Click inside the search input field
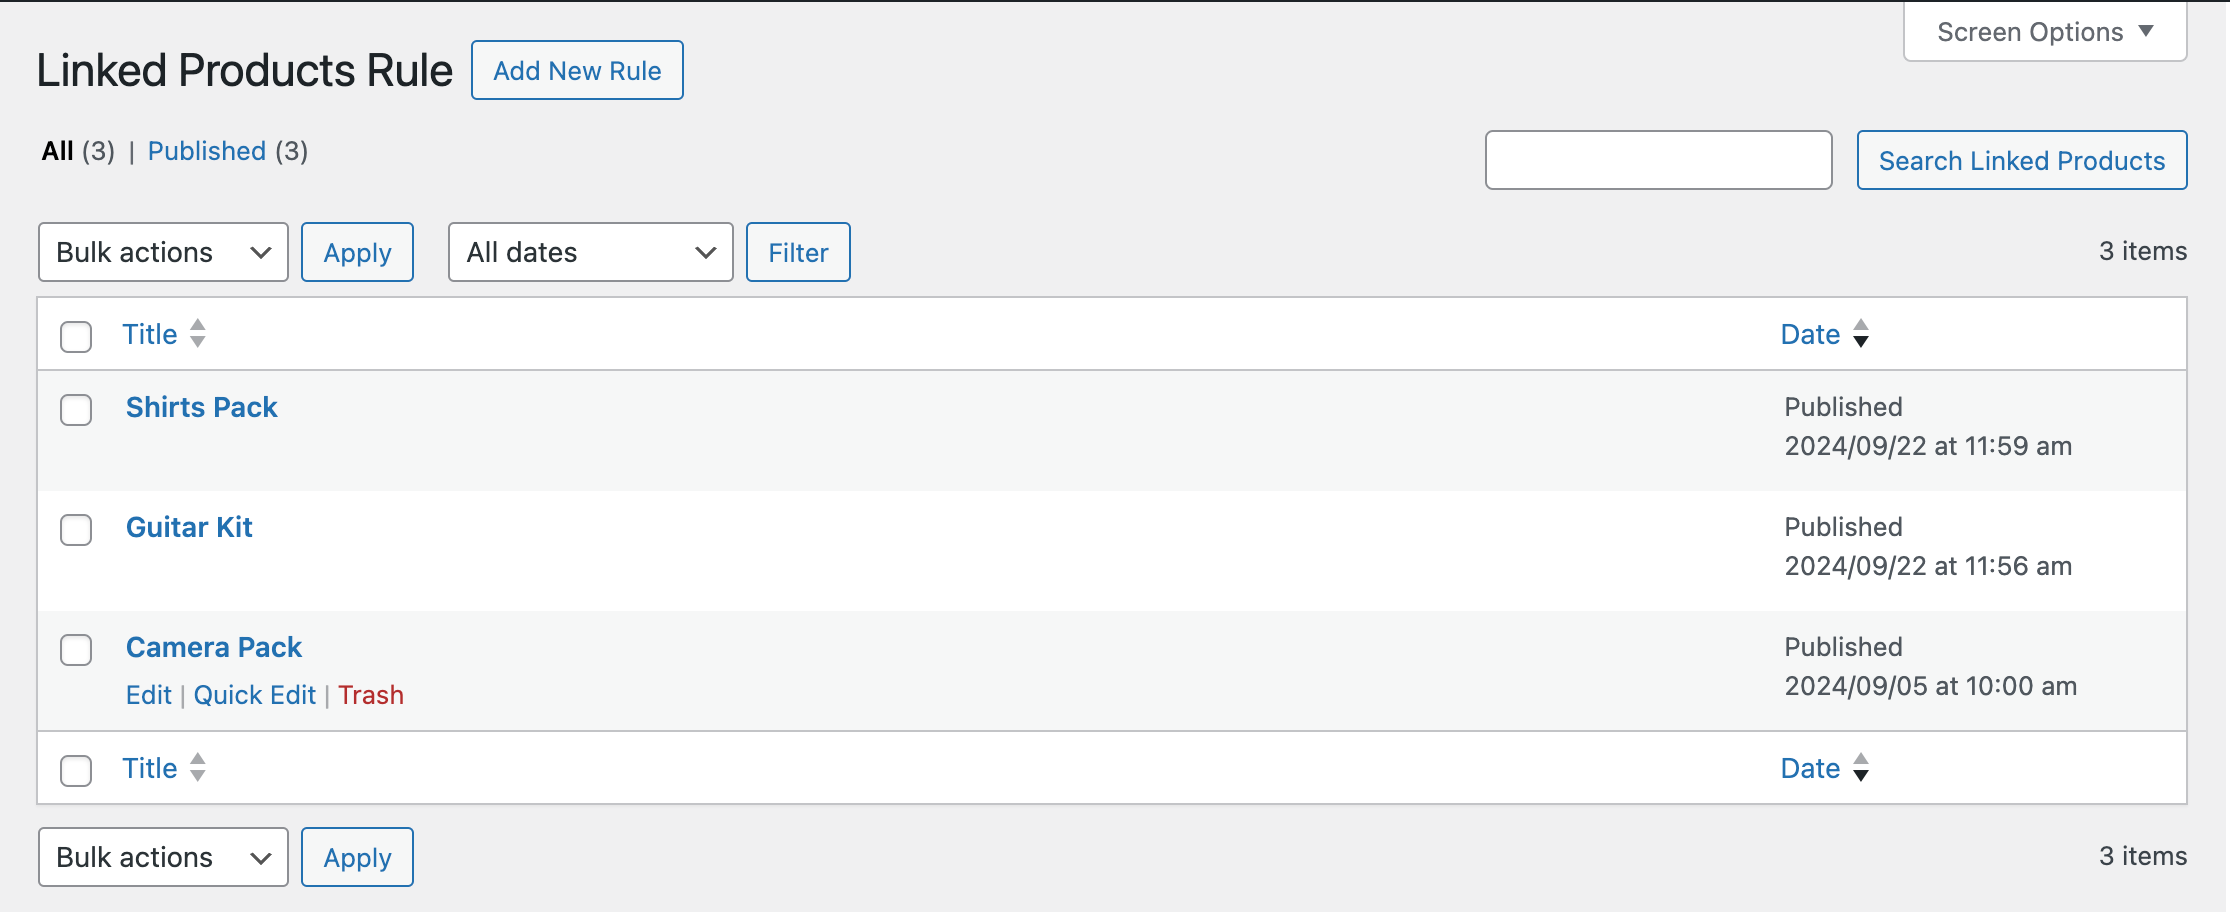Image resolution: width=2230 pixels, height=912 pixels. pos(1658,160)
